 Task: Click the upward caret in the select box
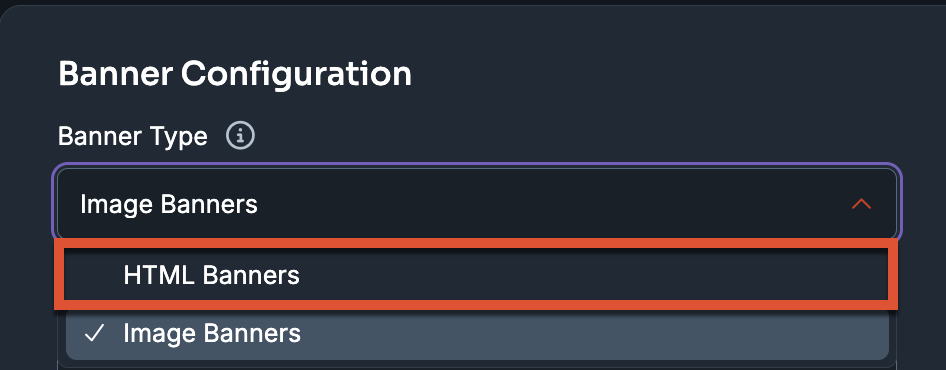tap(861, 204)
